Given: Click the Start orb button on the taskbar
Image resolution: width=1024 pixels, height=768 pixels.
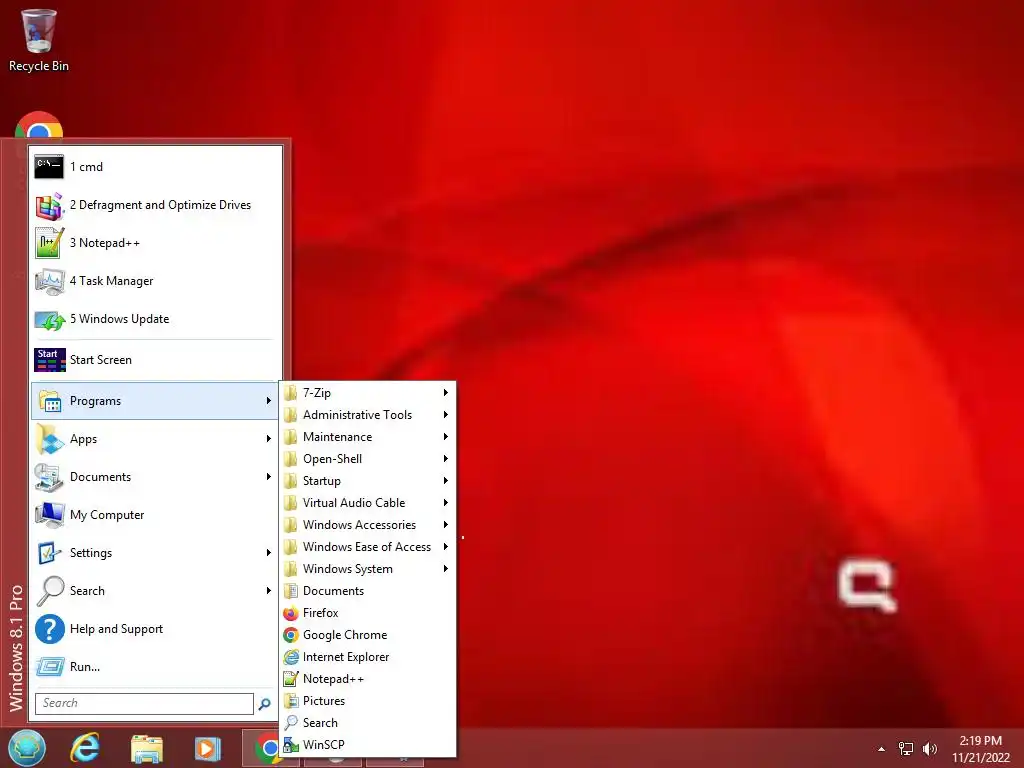Looking at the screenshot, I should tap(26, 748).
